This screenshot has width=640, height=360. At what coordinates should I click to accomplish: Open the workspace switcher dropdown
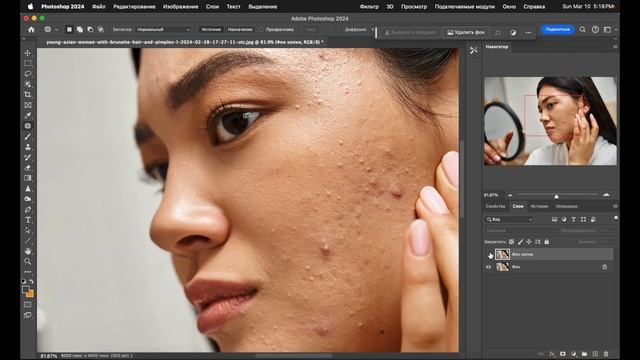pos(609,29)
